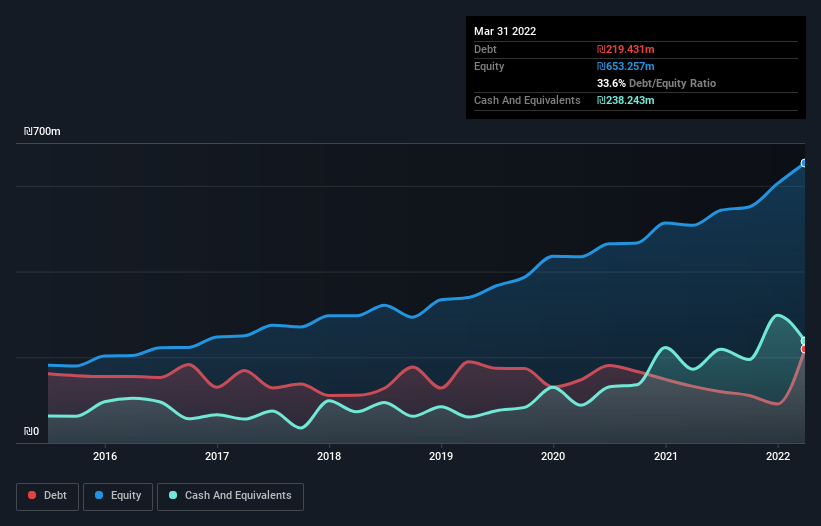
Task: Click Cash And Equivalents label in tooltip
Action: (527, 100)
